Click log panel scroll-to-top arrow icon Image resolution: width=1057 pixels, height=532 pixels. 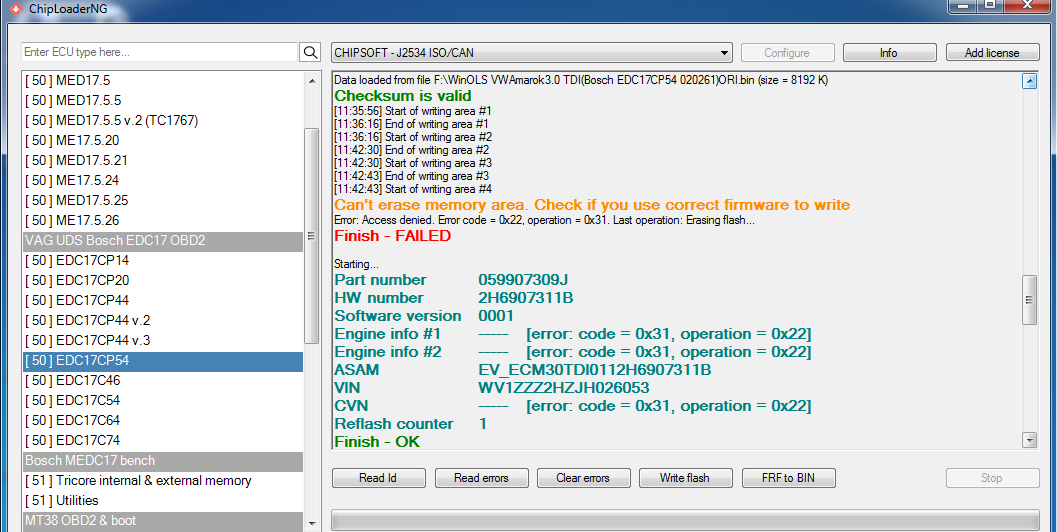(x=1029, y=82)
